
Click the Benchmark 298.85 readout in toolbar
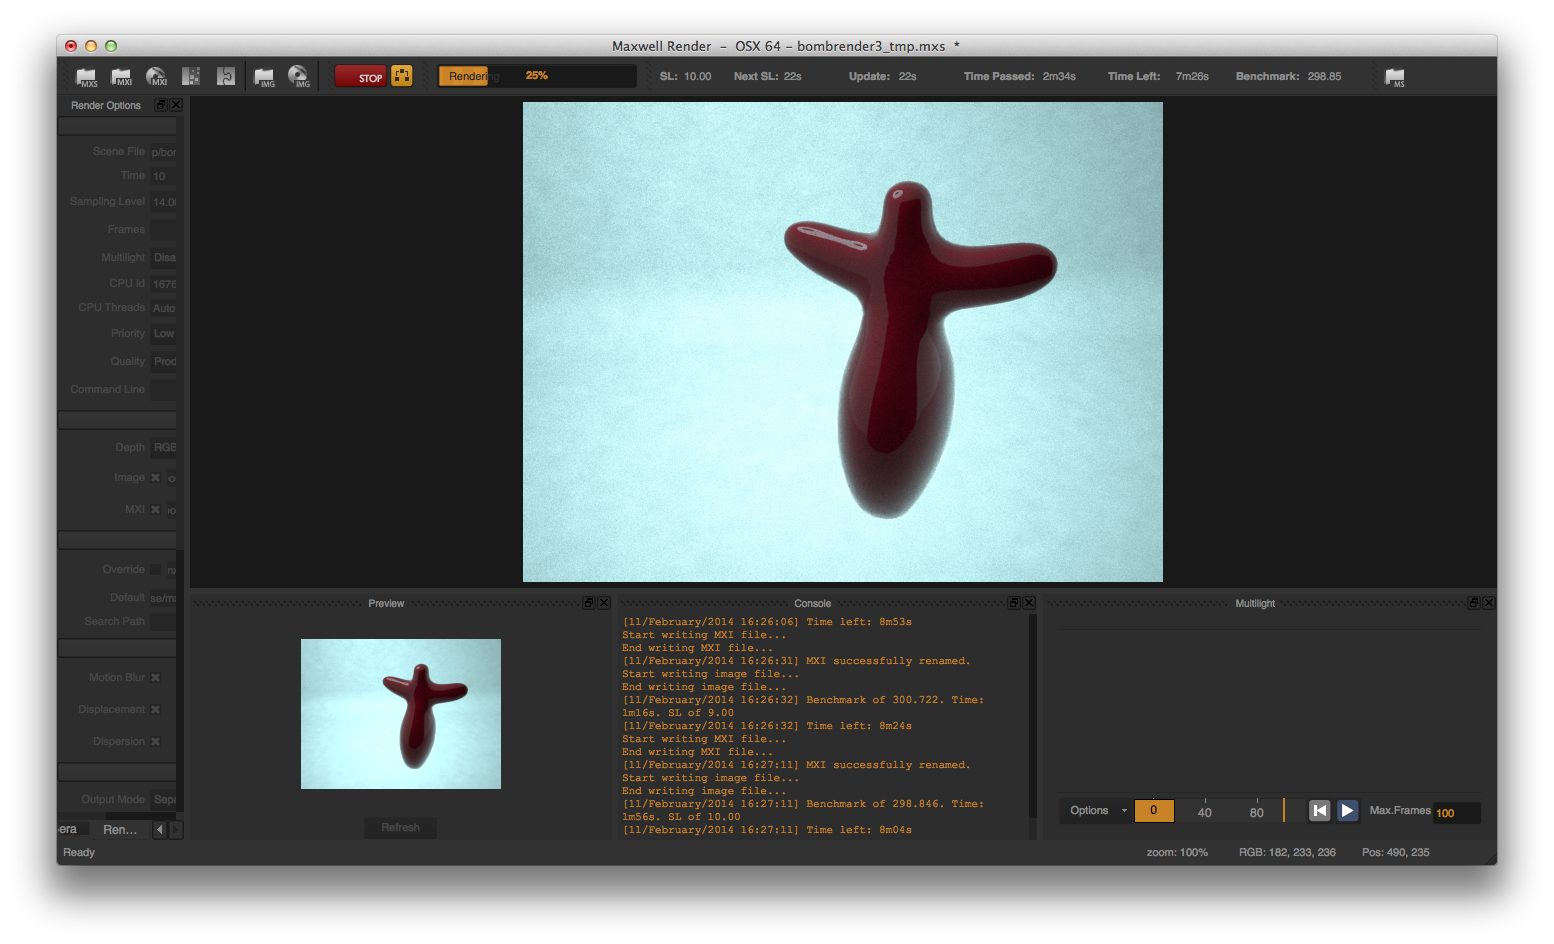1288,76
